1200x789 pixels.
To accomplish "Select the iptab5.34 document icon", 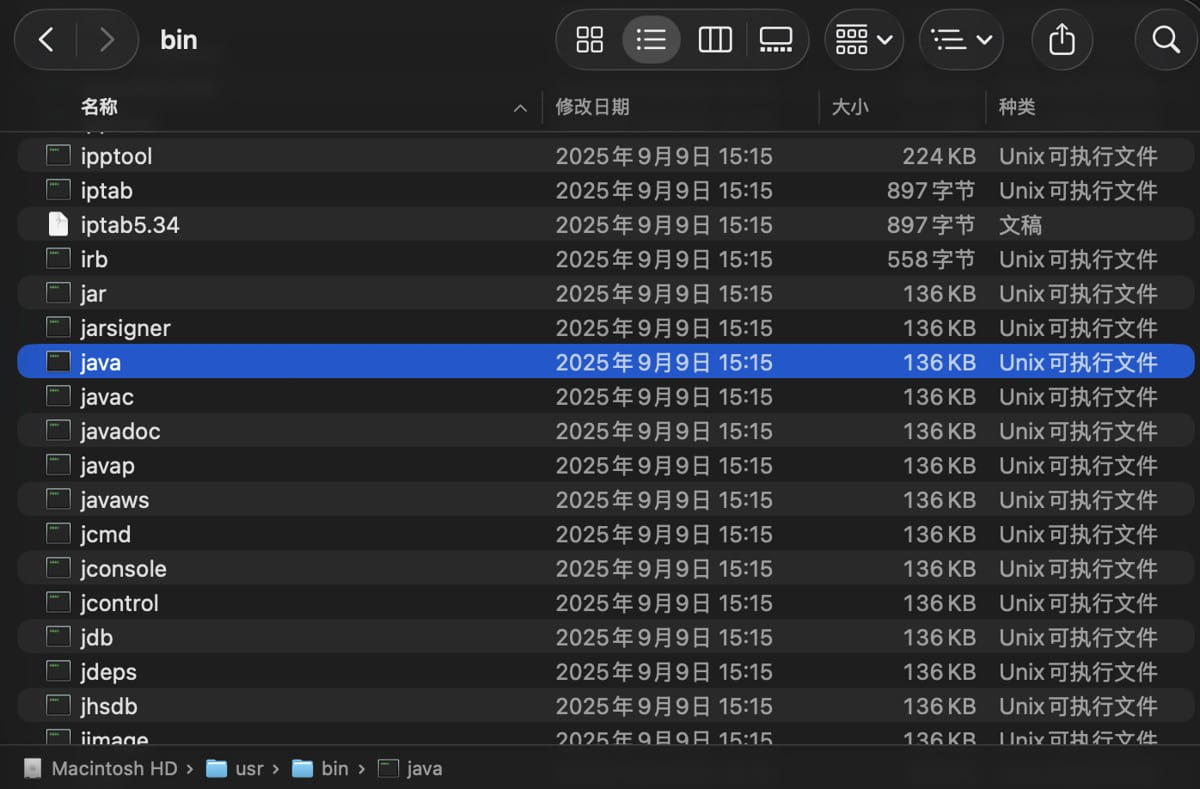I will point(59,225).
